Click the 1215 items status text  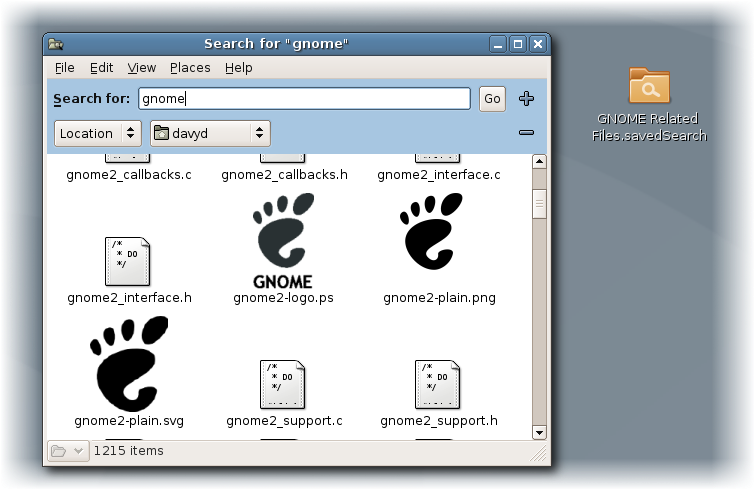click(x=128, y=451)
